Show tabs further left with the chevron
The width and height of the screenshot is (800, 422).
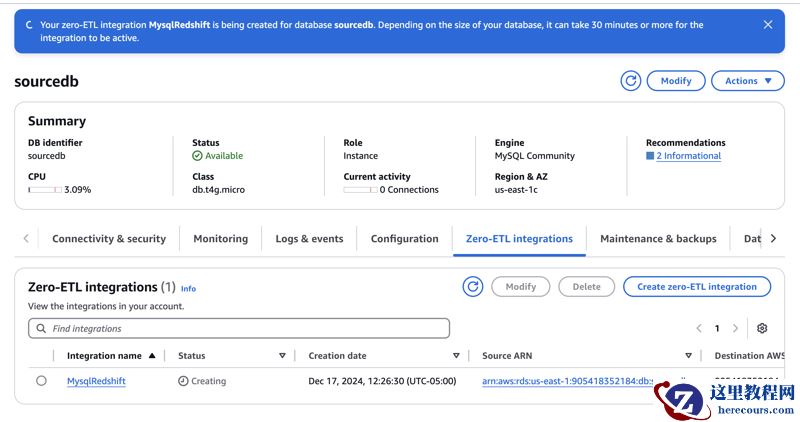(x=26, y=238)
